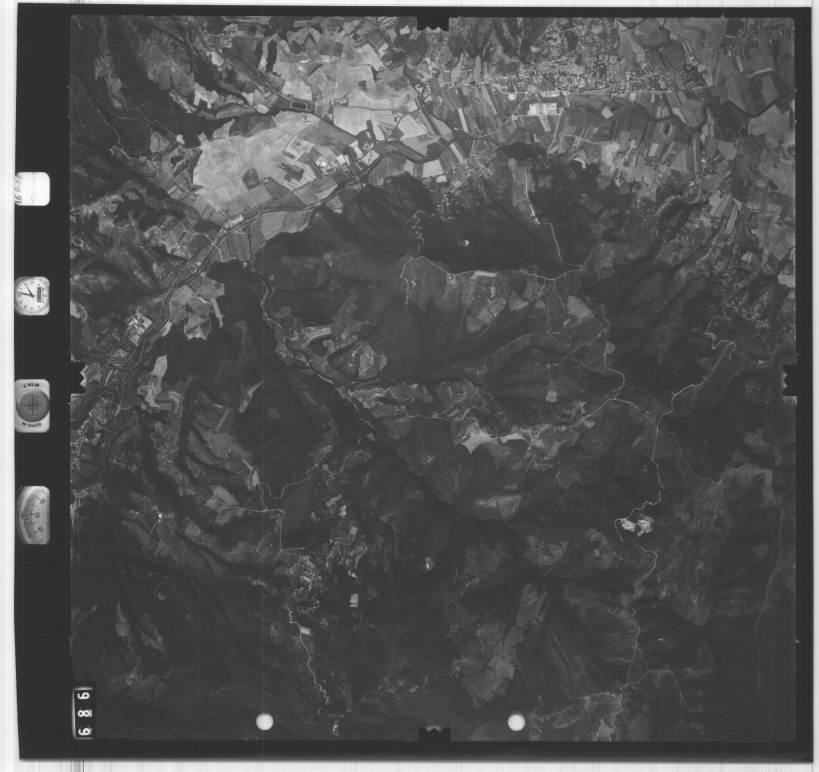This screenshot has height=772, width=819.
Task: Click the blank white data label box
Action: [33, 188]
